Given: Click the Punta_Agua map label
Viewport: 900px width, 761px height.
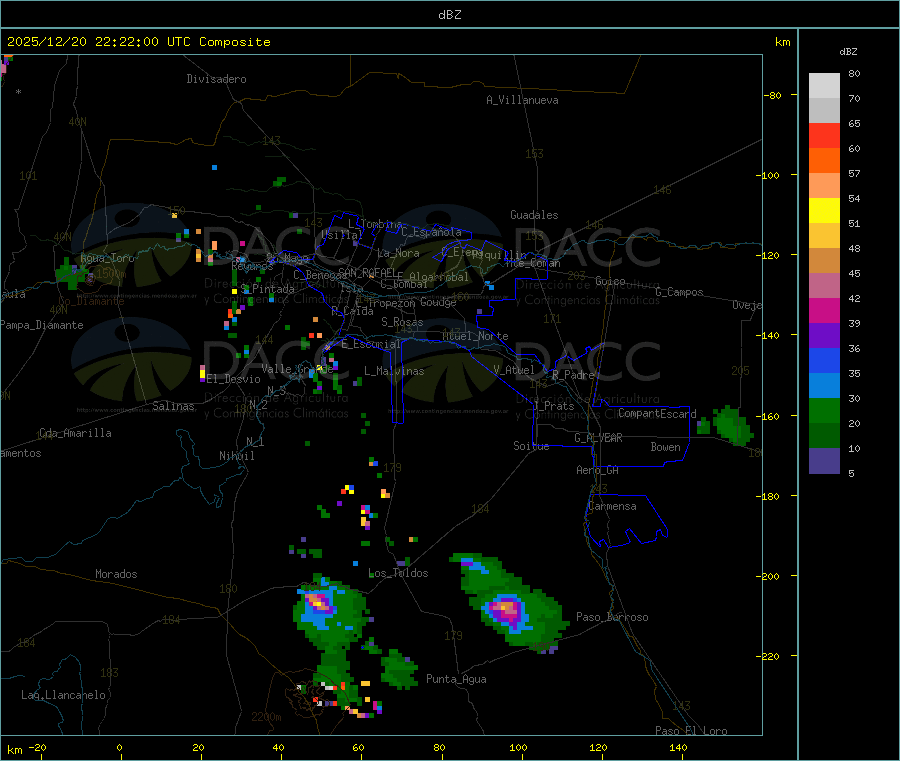Looking at the screenshot, I should pos(456,679).
